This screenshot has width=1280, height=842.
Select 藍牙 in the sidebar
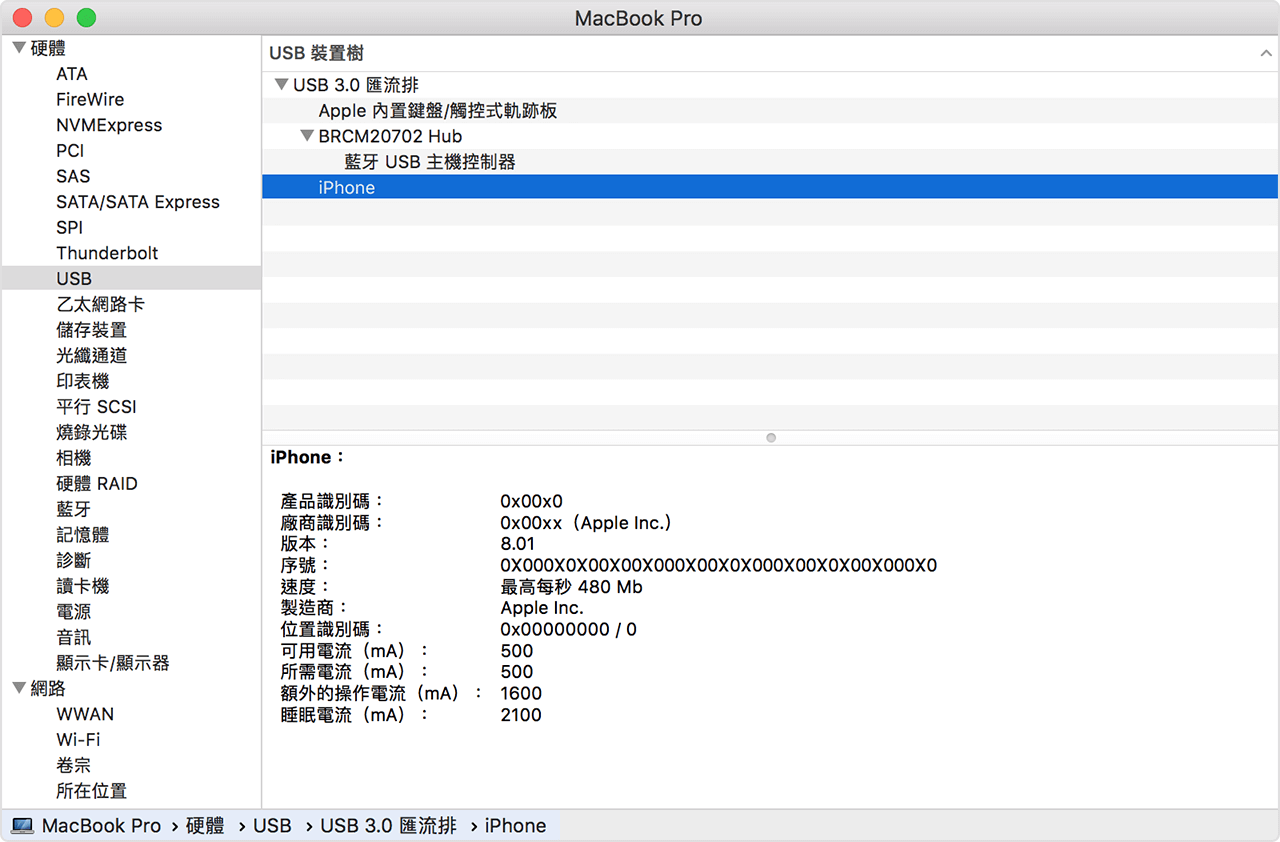(73, 509)
